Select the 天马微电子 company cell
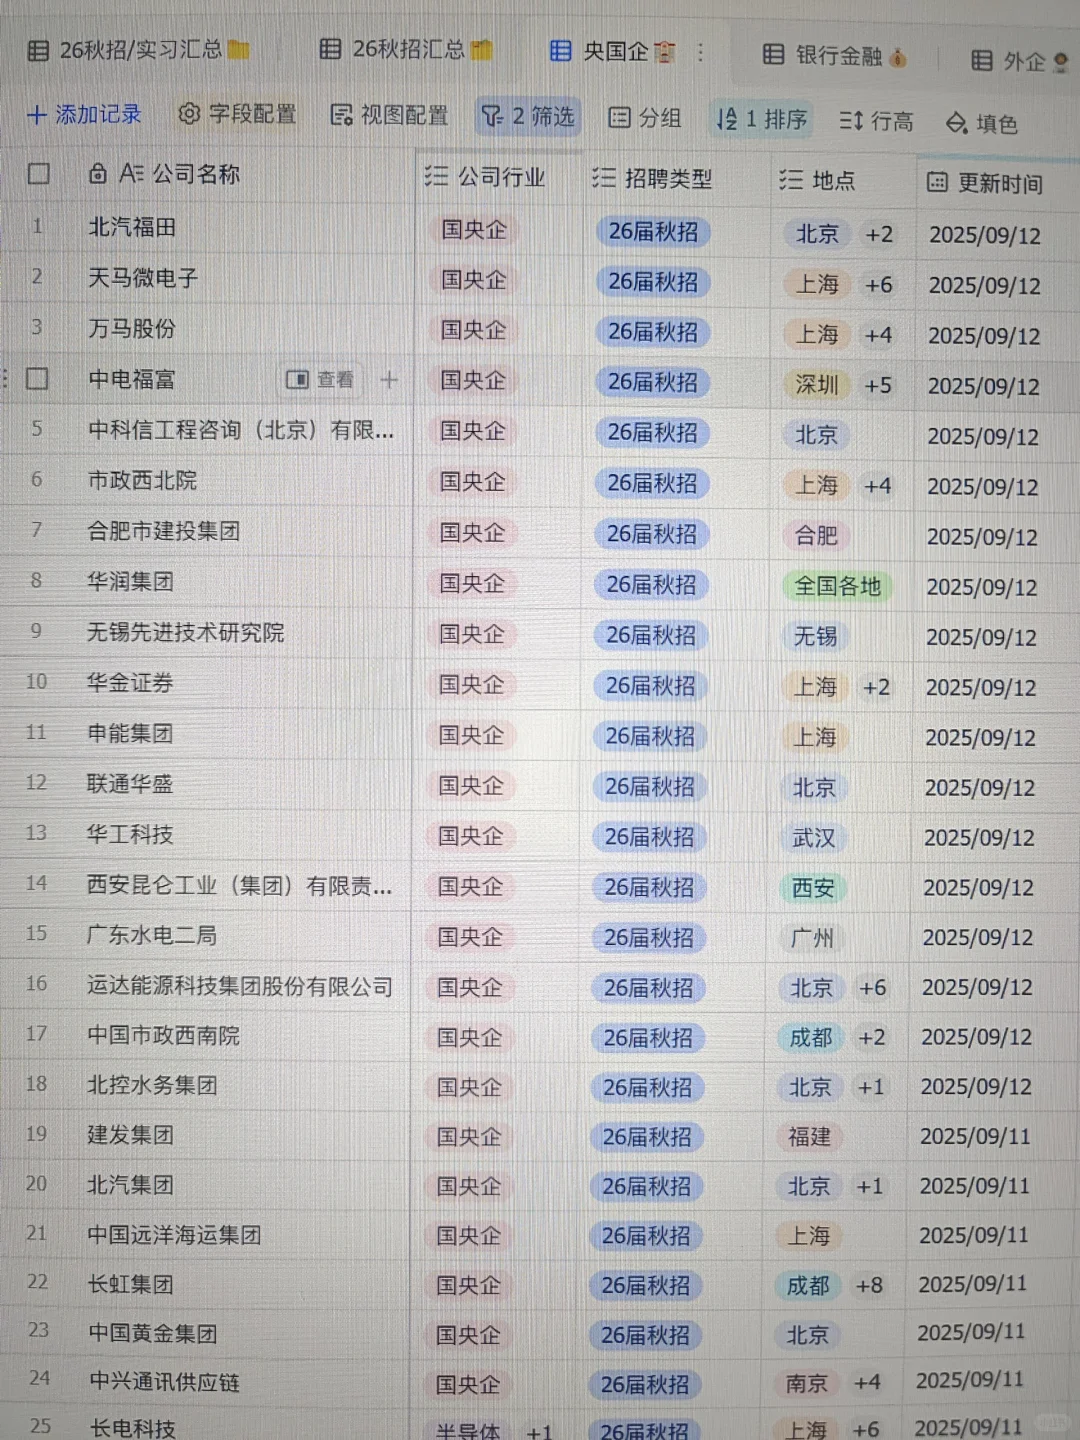 click(143, 278)
